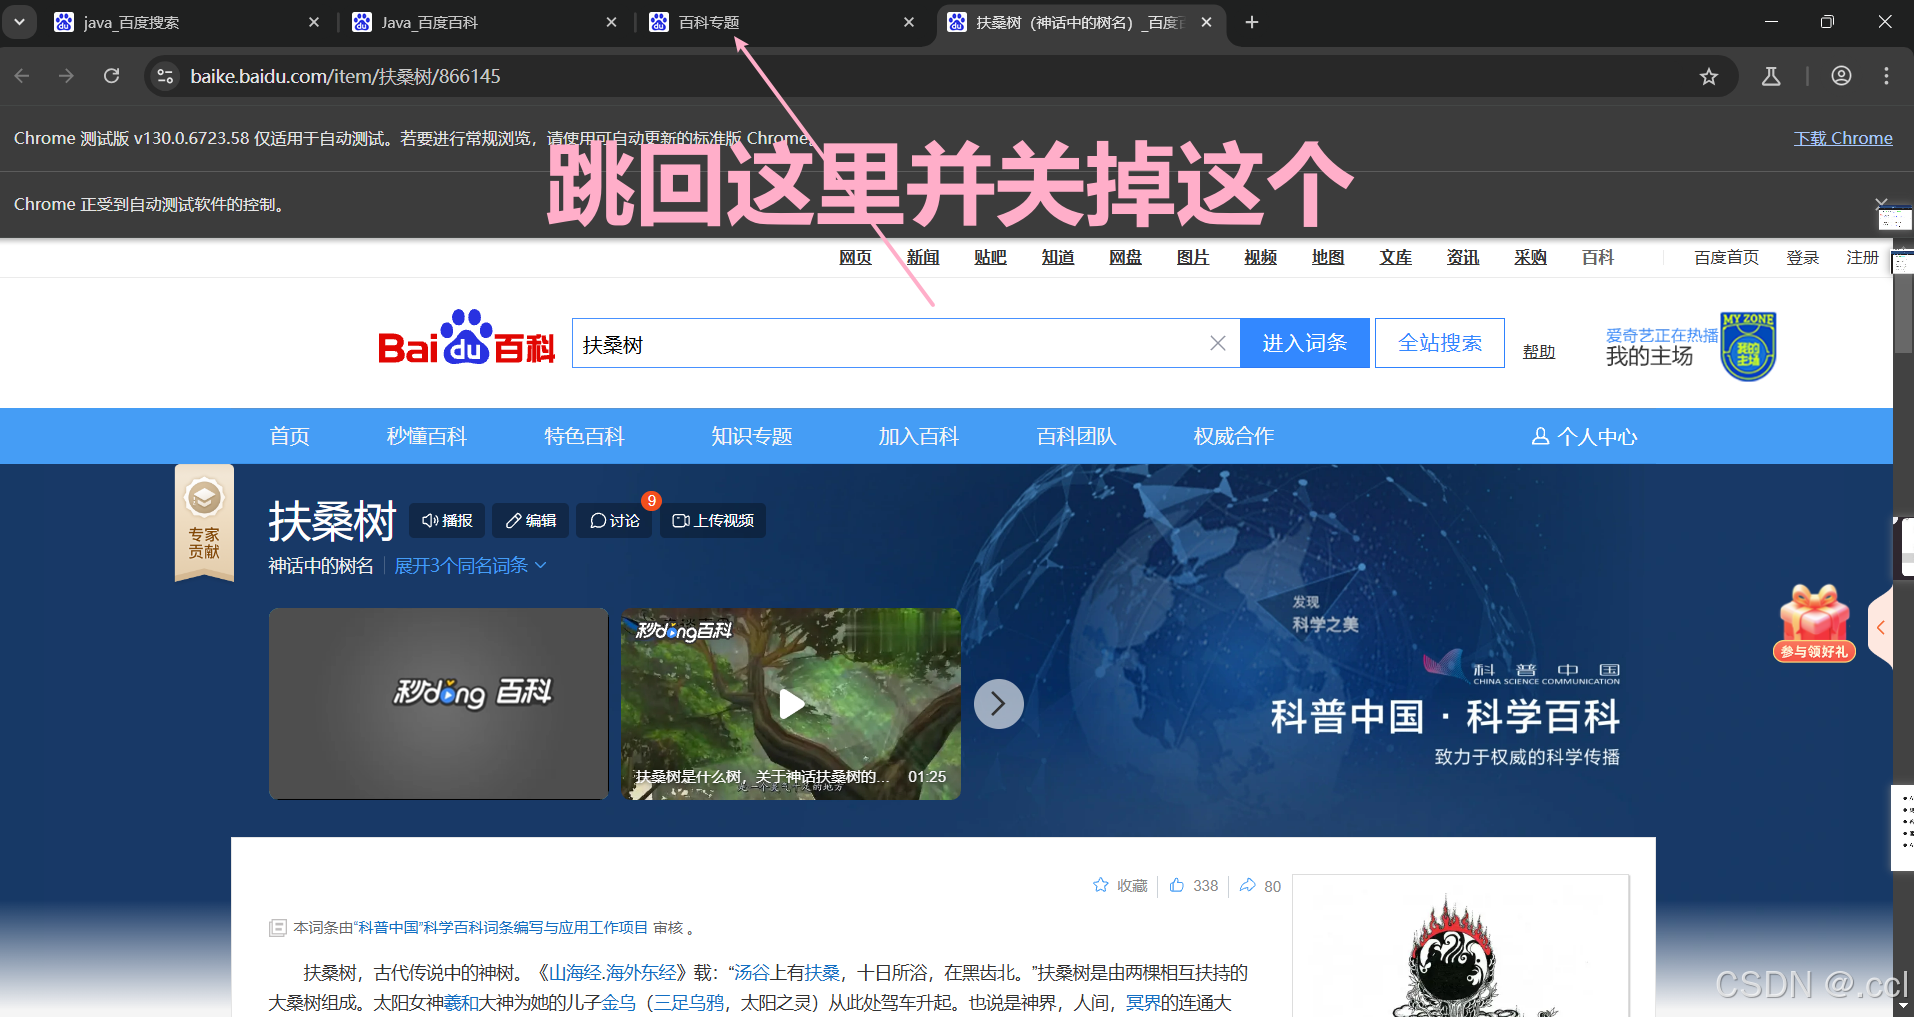
Task: Open 文库 in top navigation
Action: point(1396,258)
